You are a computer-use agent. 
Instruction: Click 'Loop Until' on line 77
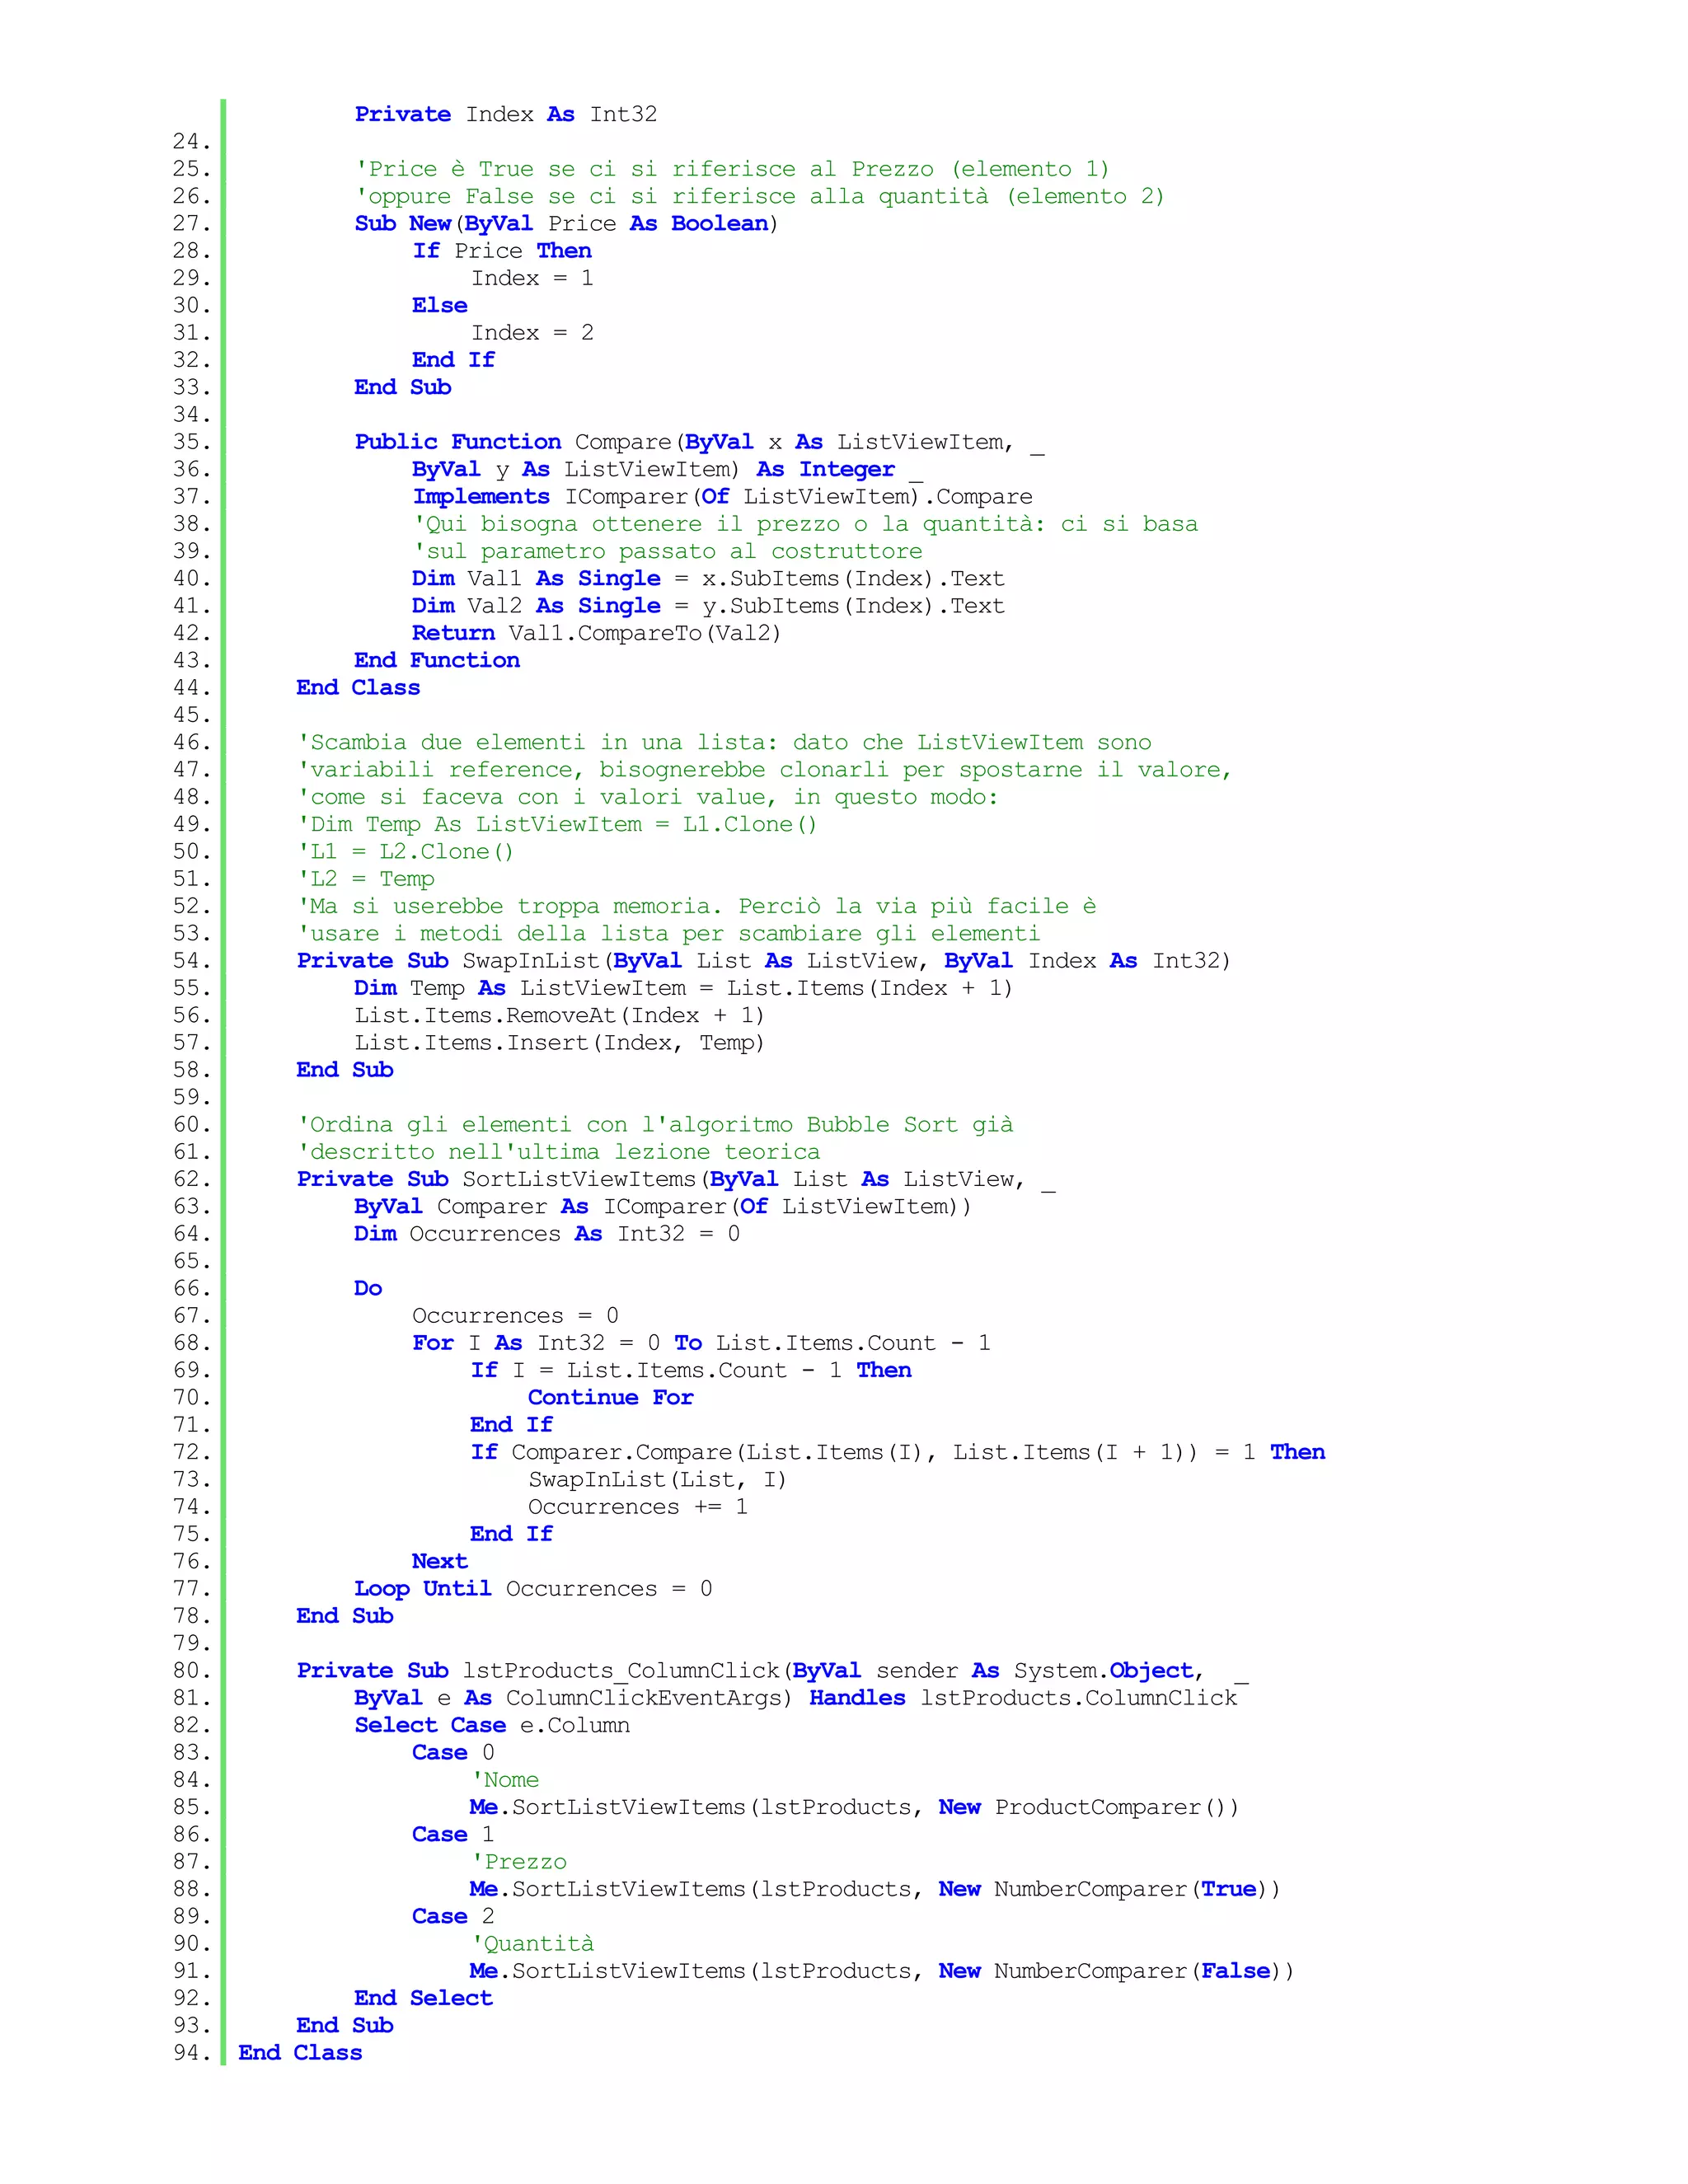[422, 1589]
